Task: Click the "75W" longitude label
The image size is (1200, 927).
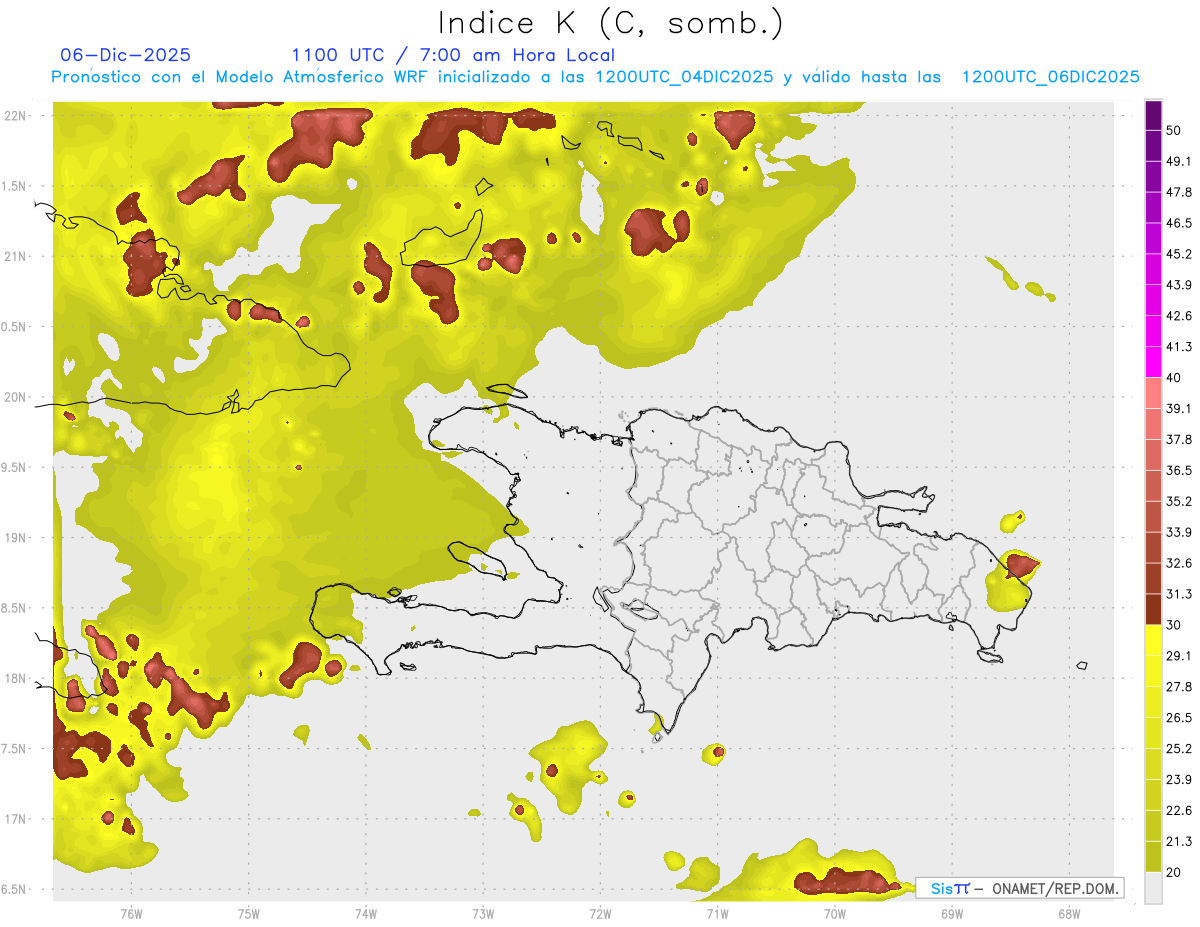Action: click(248, 913)
